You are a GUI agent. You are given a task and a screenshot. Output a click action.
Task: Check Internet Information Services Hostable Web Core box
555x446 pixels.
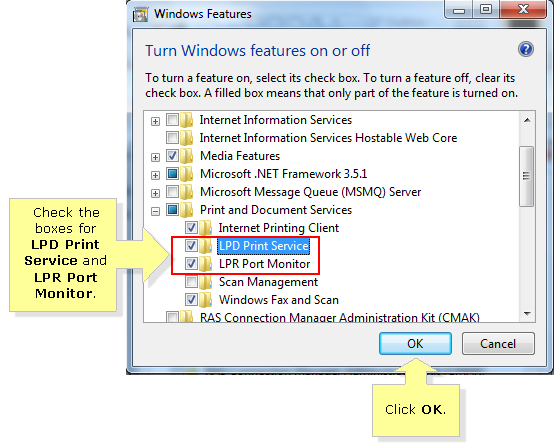pos(172,137)
